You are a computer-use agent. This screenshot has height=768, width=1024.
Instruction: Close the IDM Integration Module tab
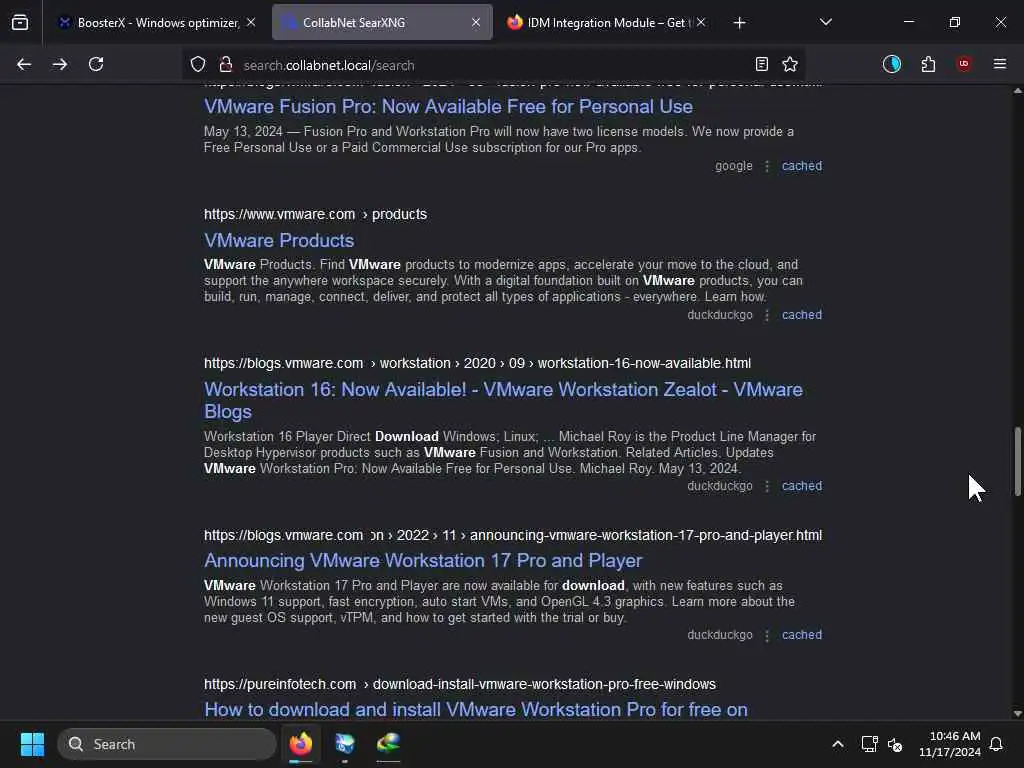pos(701,22)
